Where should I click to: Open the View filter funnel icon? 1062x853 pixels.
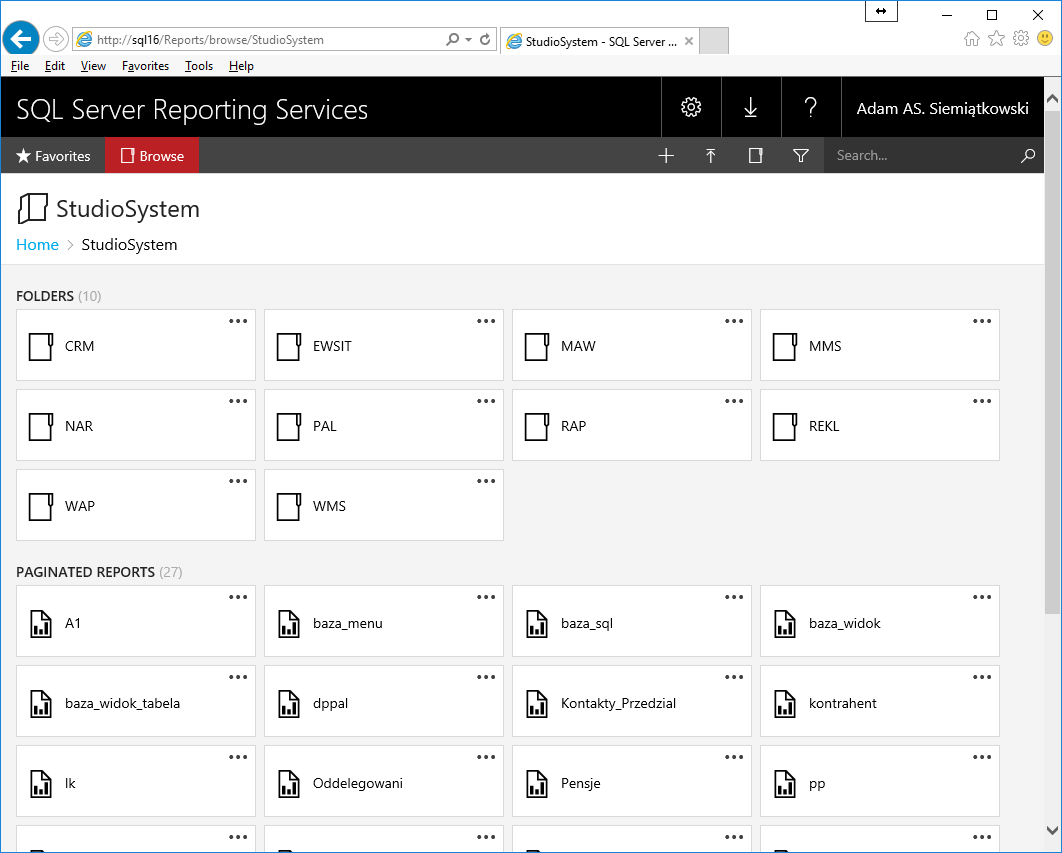[x=801, y=156]
